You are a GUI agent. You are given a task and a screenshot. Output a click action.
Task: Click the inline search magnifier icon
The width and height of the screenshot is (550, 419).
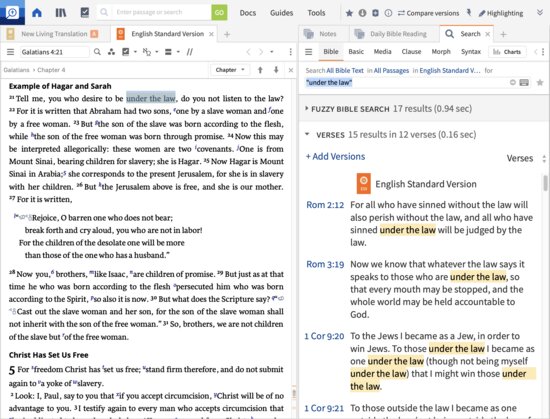point(97,52)
